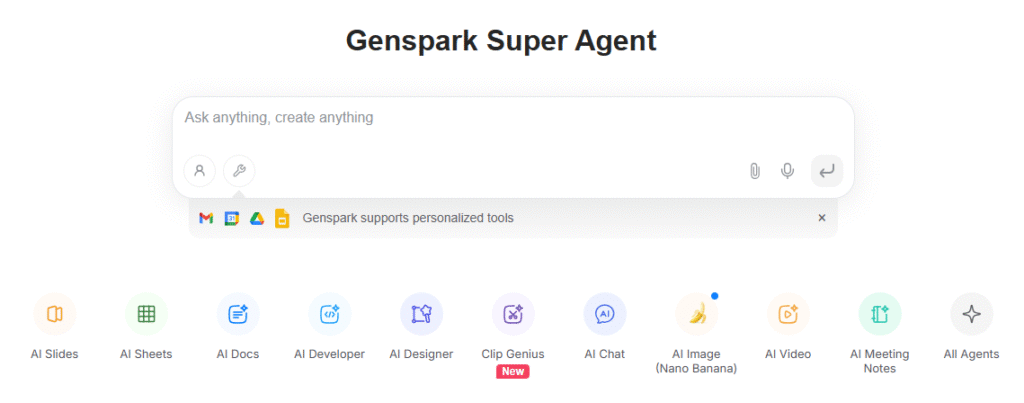Screen dimensions: 1024x403
Task: Dismiss the personalized tools banner
Action: [822, 218]
